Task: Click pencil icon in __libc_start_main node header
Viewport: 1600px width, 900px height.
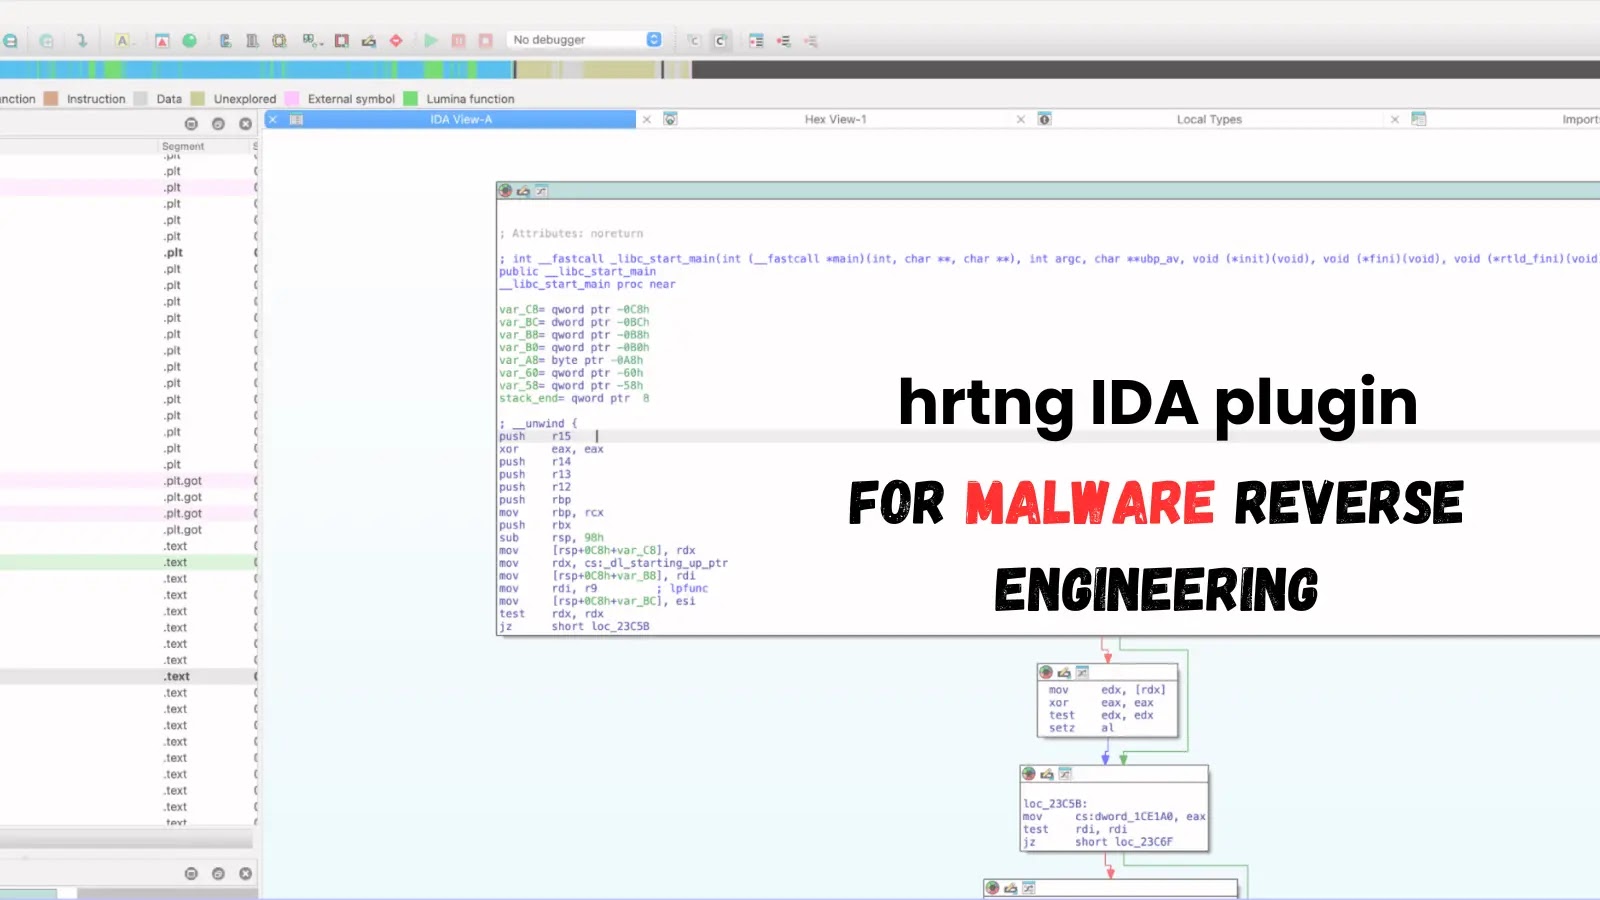Action: click(x=523, y=191)
